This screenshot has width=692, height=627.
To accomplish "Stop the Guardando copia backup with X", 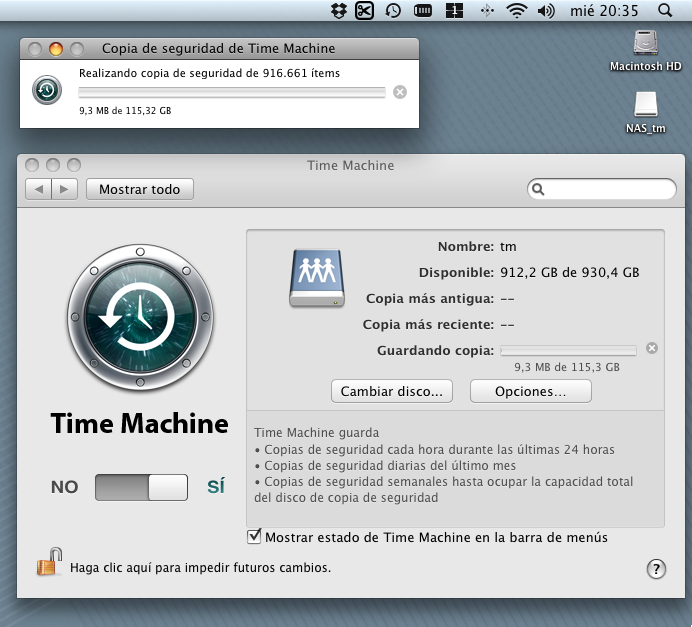I will 652,348.
